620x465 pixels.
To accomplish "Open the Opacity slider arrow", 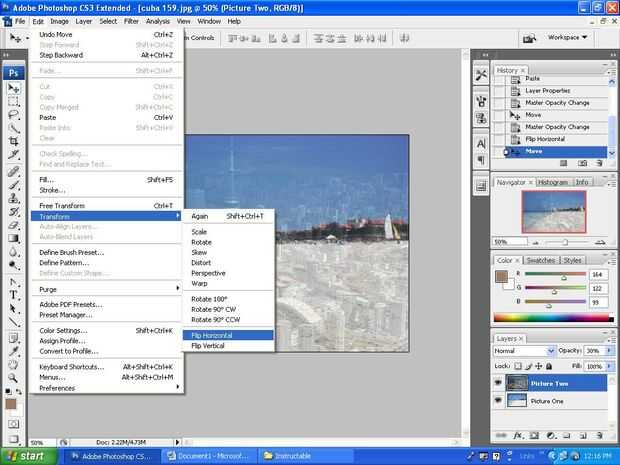I will [x=609, y=350].
